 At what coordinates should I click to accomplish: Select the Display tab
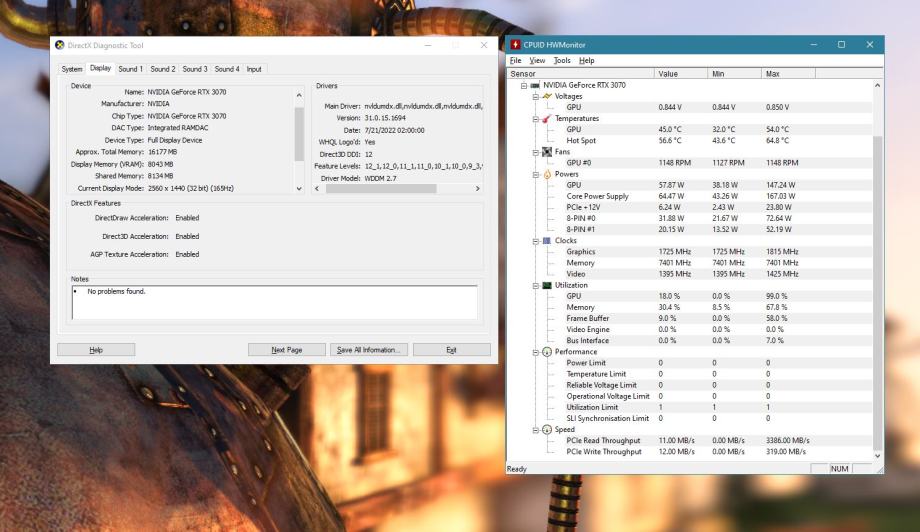(100, 68)
